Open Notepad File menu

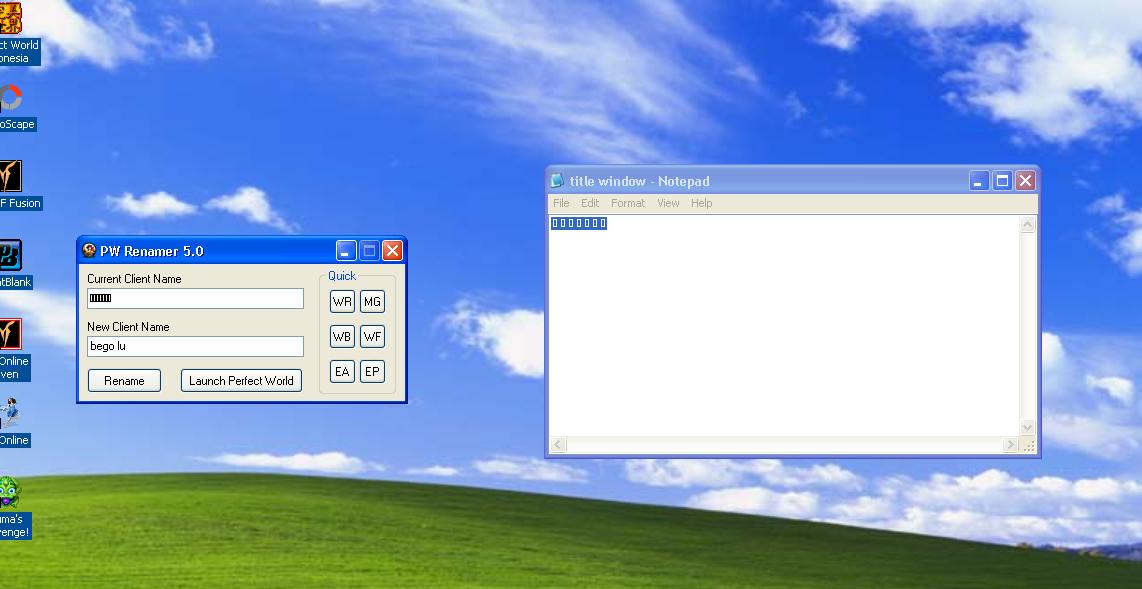pos(561,203)
